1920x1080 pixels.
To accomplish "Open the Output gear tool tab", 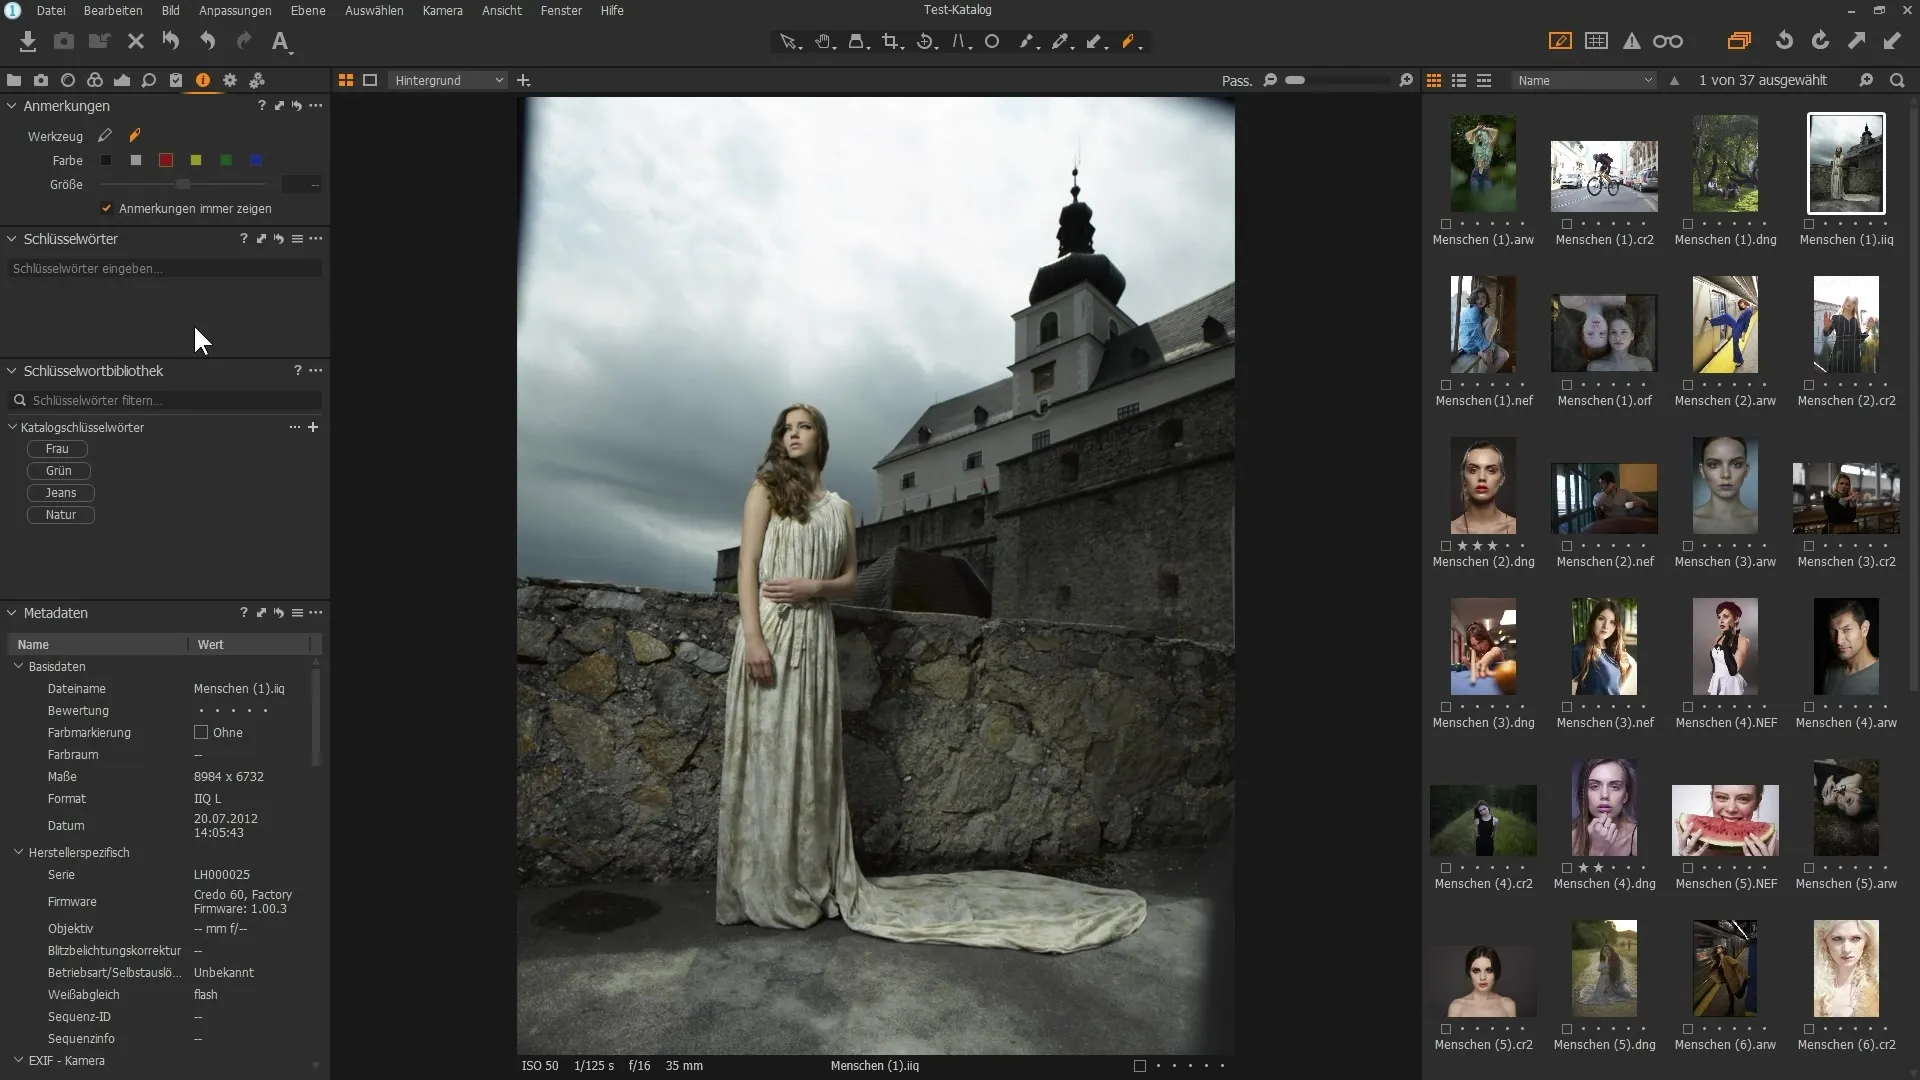I will point(230,80).
